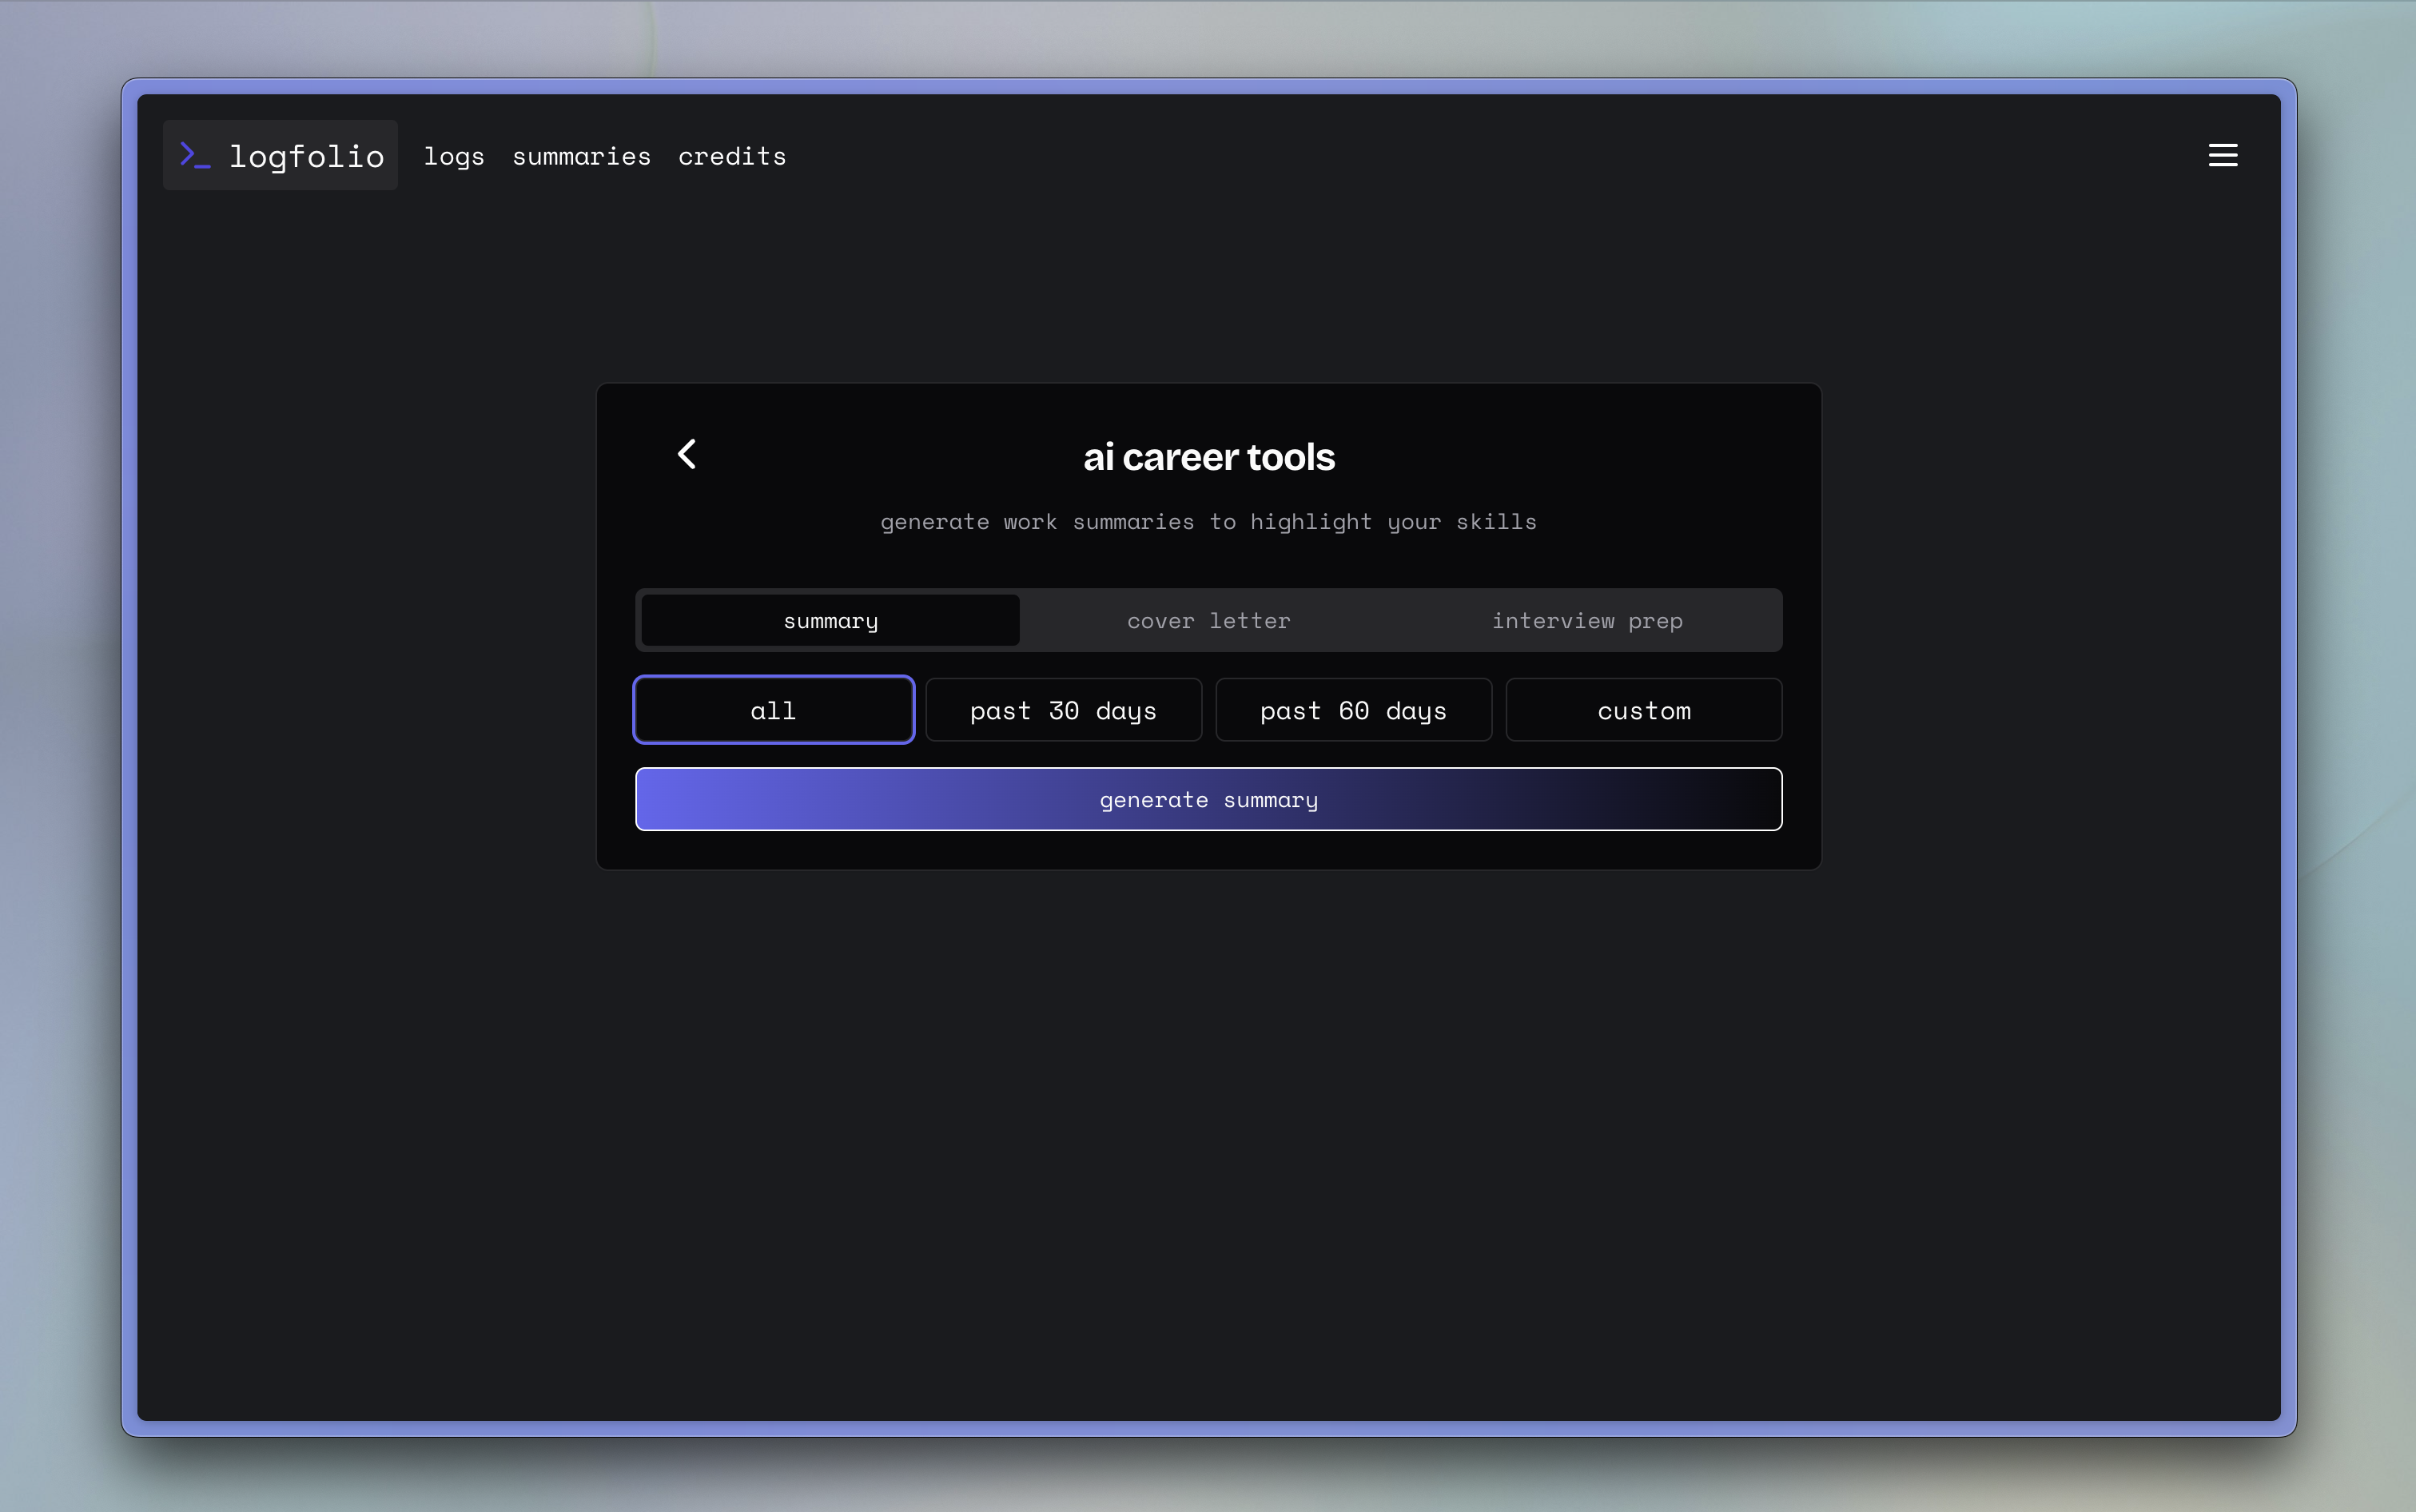Select the "all" time range option
The image size is (2416, 1512).
tap(773, 710)
